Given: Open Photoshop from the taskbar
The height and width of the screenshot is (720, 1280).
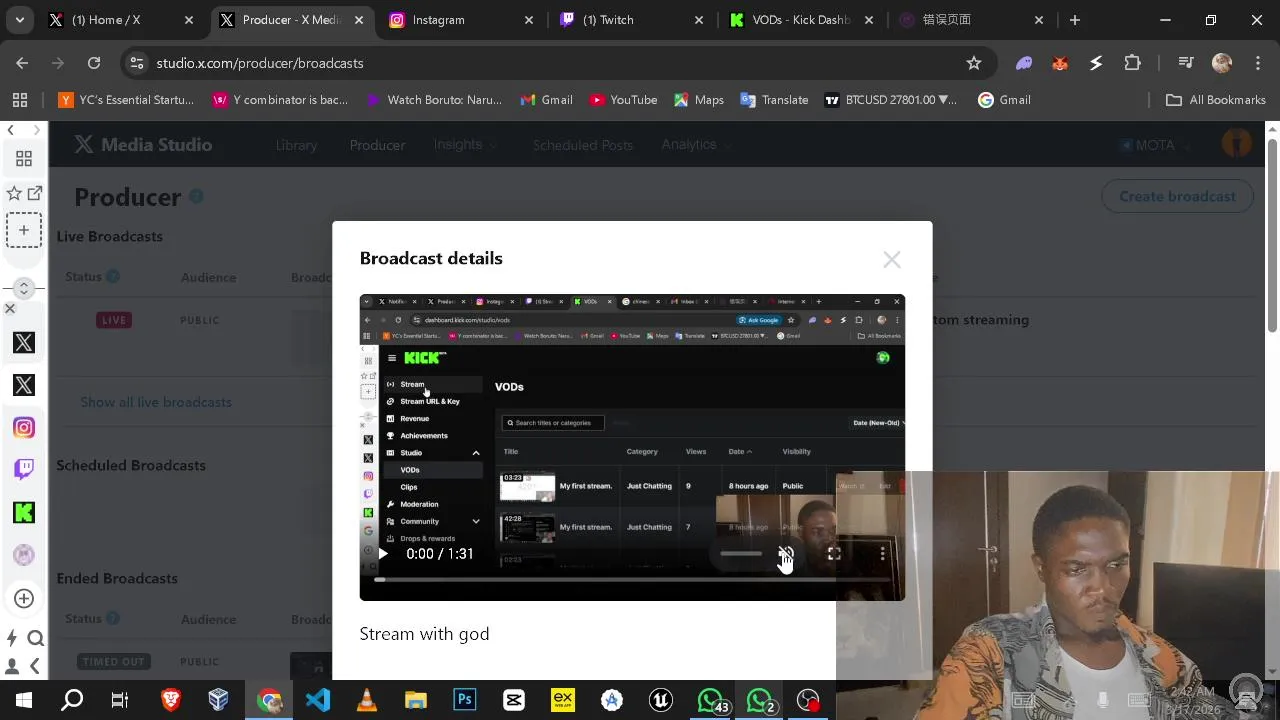Looking at the screenshot, I should coord(465,700).
